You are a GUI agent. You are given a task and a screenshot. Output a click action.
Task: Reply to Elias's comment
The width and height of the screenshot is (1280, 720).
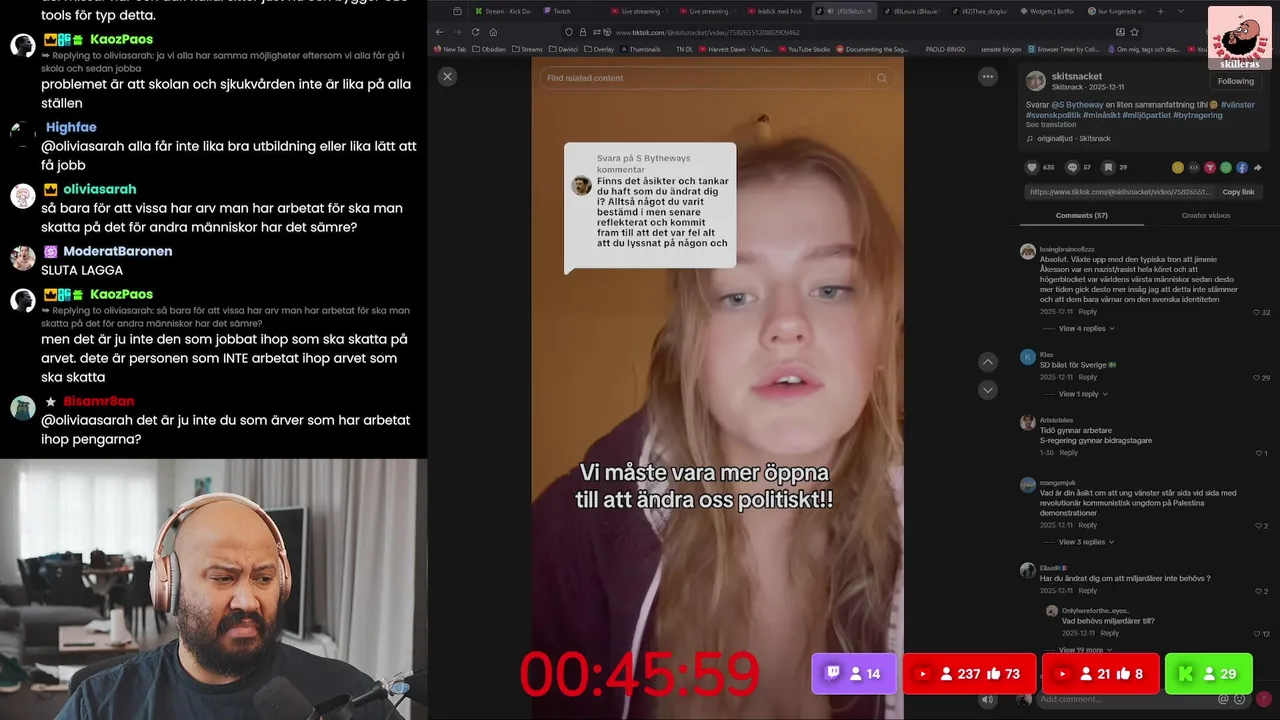pyautogui.click(x=1088, y=591)
